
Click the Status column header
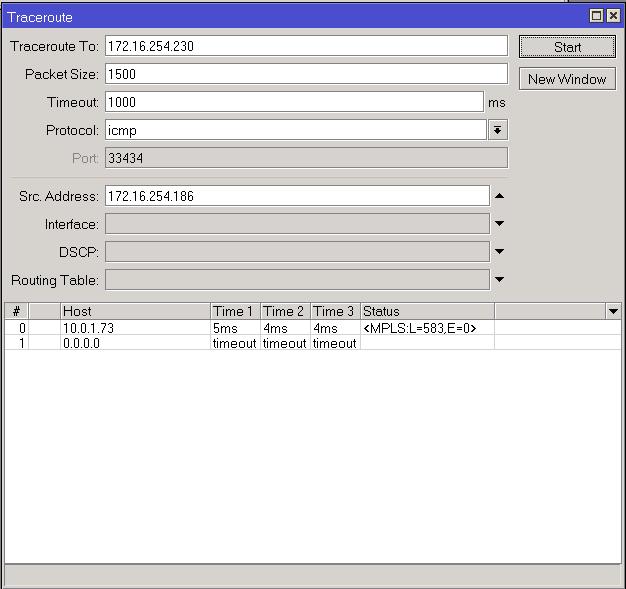[x=427, y=311]
